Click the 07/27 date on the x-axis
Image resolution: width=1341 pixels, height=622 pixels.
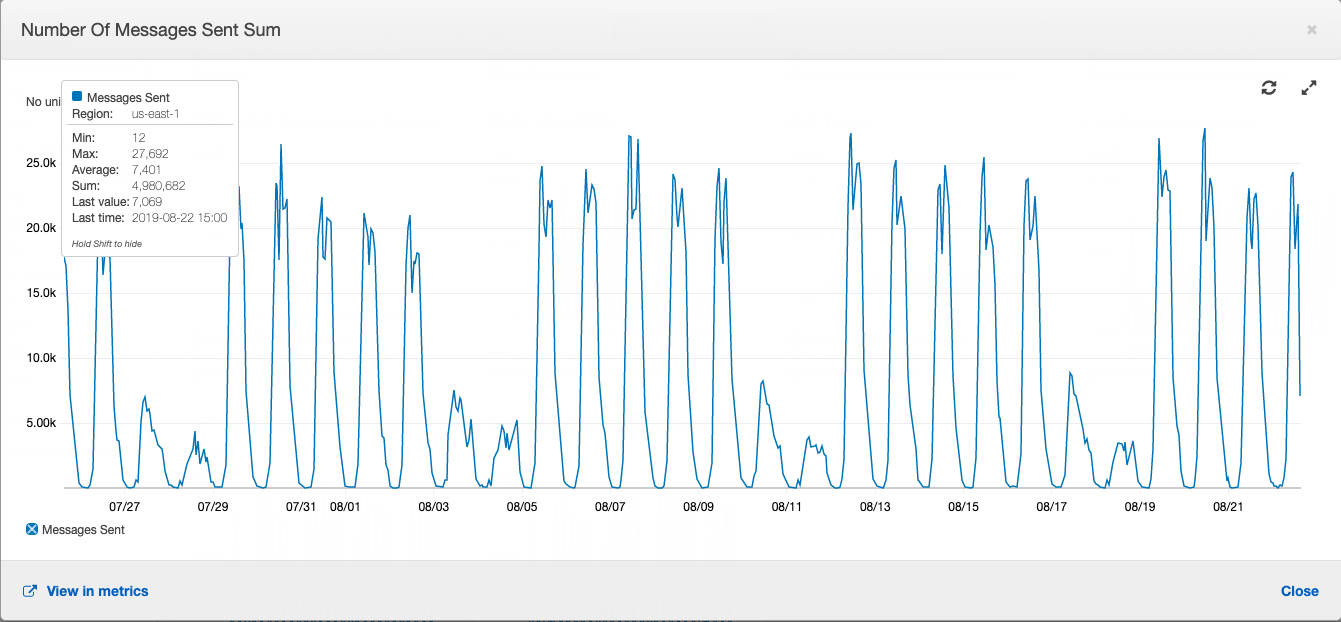click(x=124, y=507)
